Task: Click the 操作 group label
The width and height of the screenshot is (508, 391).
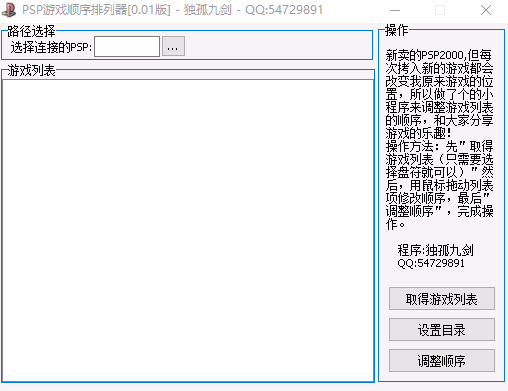Action: (x=396, y=30)
